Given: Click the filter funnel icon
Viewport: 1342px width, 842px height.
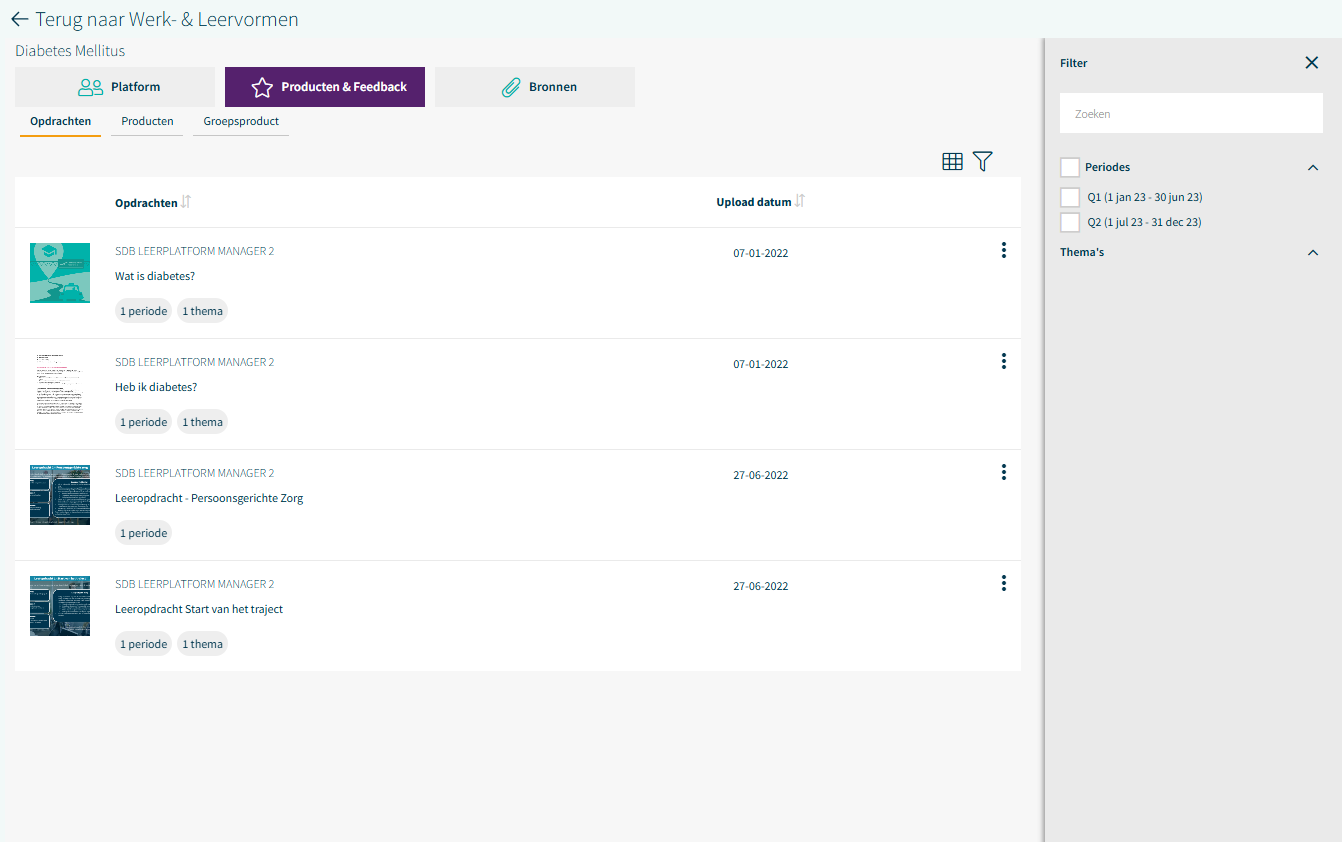Looking at the screenshot, I should click(x=982, y=162).
